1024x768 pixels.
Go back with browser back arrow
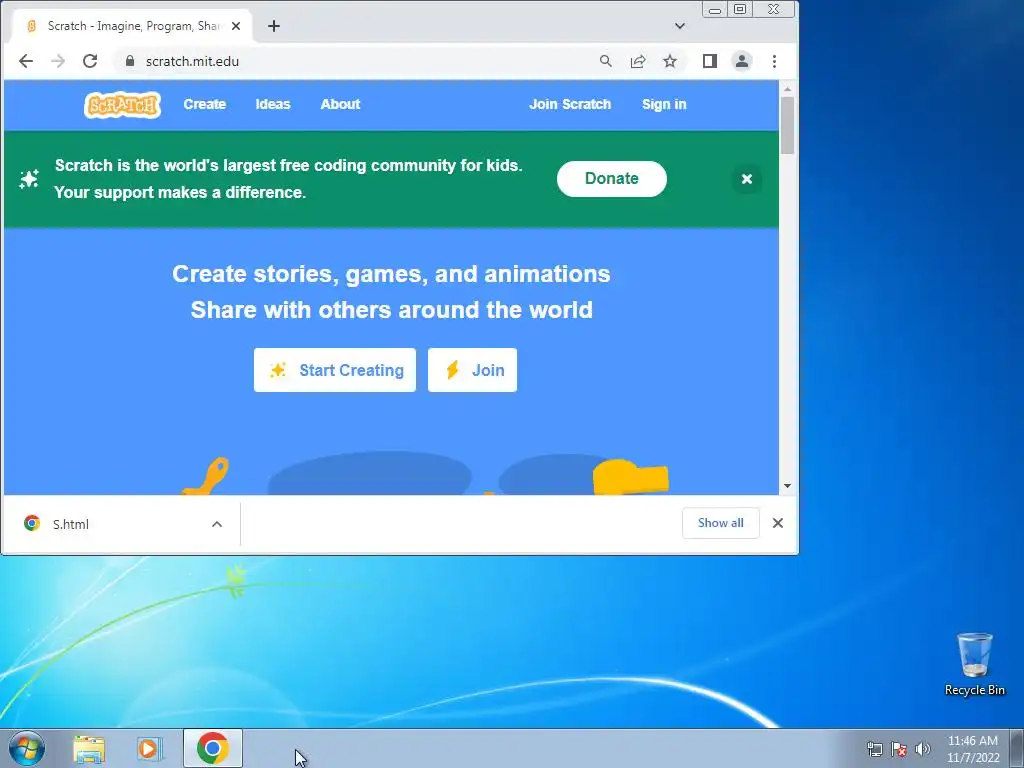[26, 61]
